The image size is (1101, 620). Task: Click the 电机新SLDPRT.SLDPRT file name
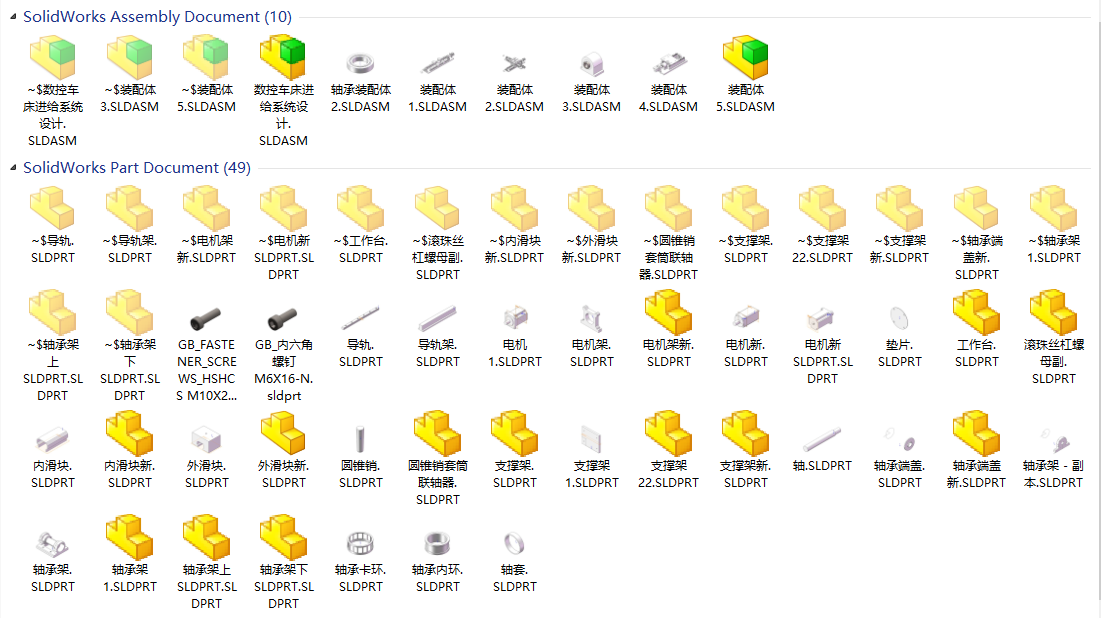(x=822, y=362)
